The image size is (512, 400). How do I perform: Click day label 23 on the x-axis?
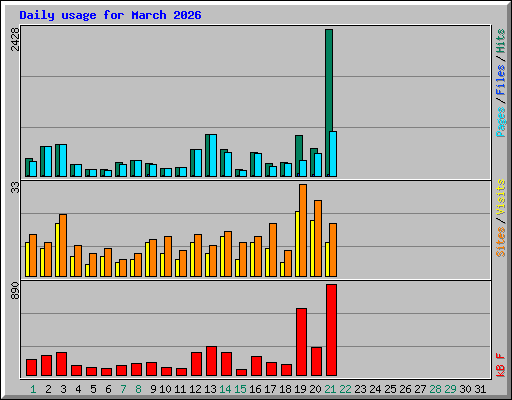pyautogui.click(x=360, y=389)
